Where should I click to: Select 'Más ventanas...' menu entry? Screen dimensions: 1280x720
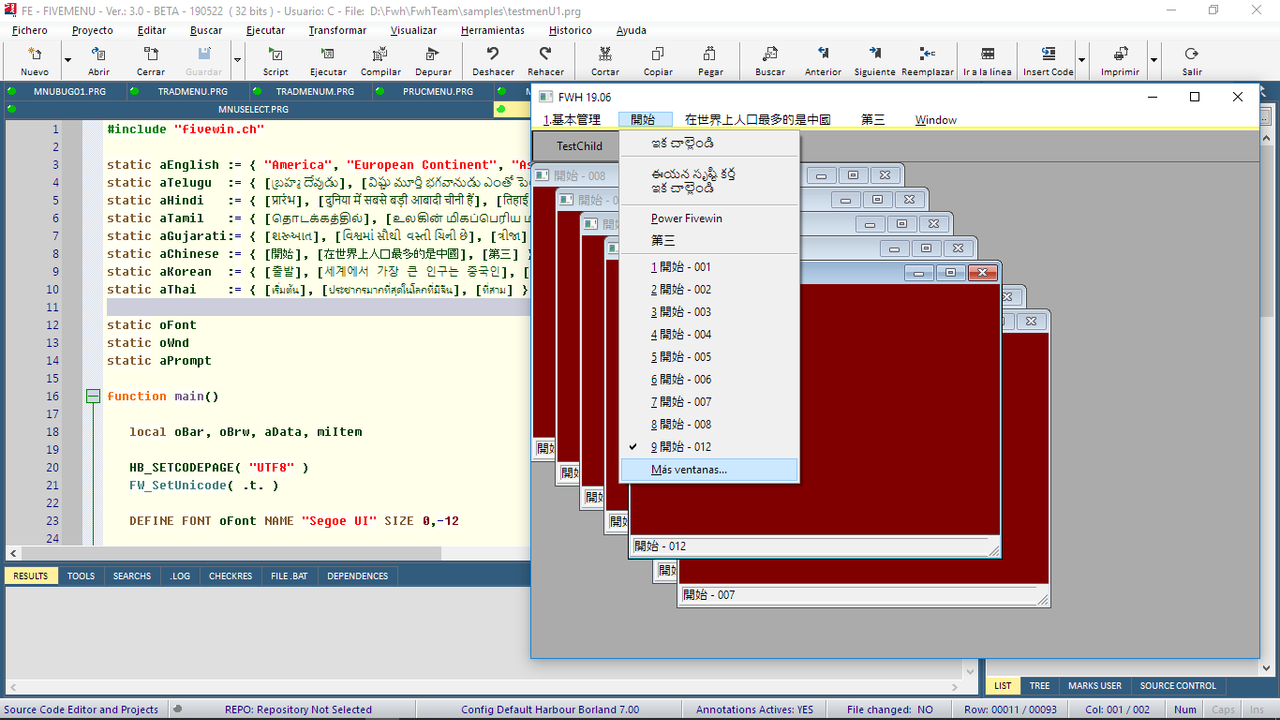point(709,469)
